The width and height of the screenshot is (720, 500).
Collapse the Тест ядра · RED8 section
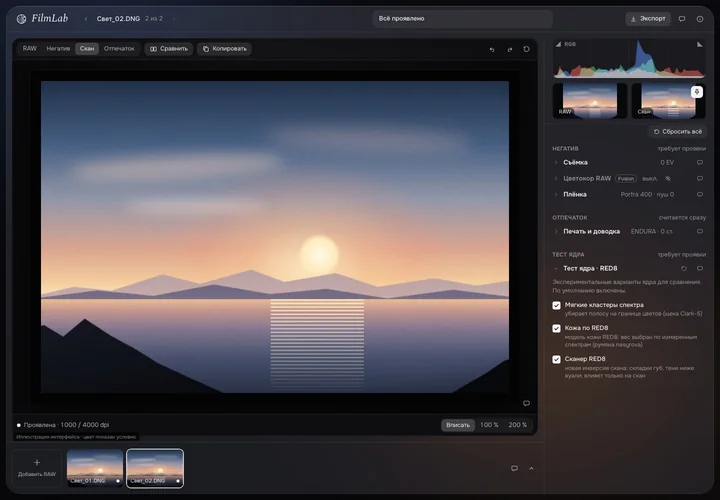pyautogui.click(x=556, y=268)
